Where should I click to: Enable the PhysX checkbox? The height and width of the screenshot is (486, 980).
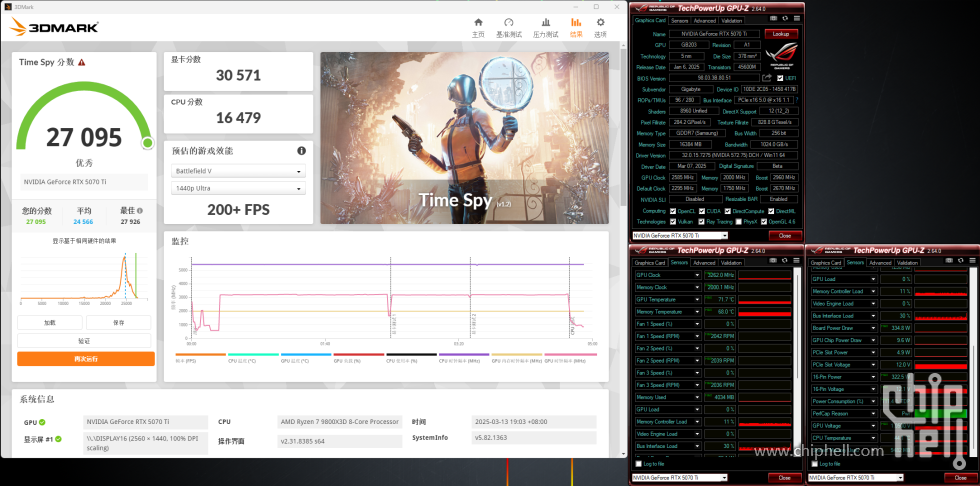(739, 222)
